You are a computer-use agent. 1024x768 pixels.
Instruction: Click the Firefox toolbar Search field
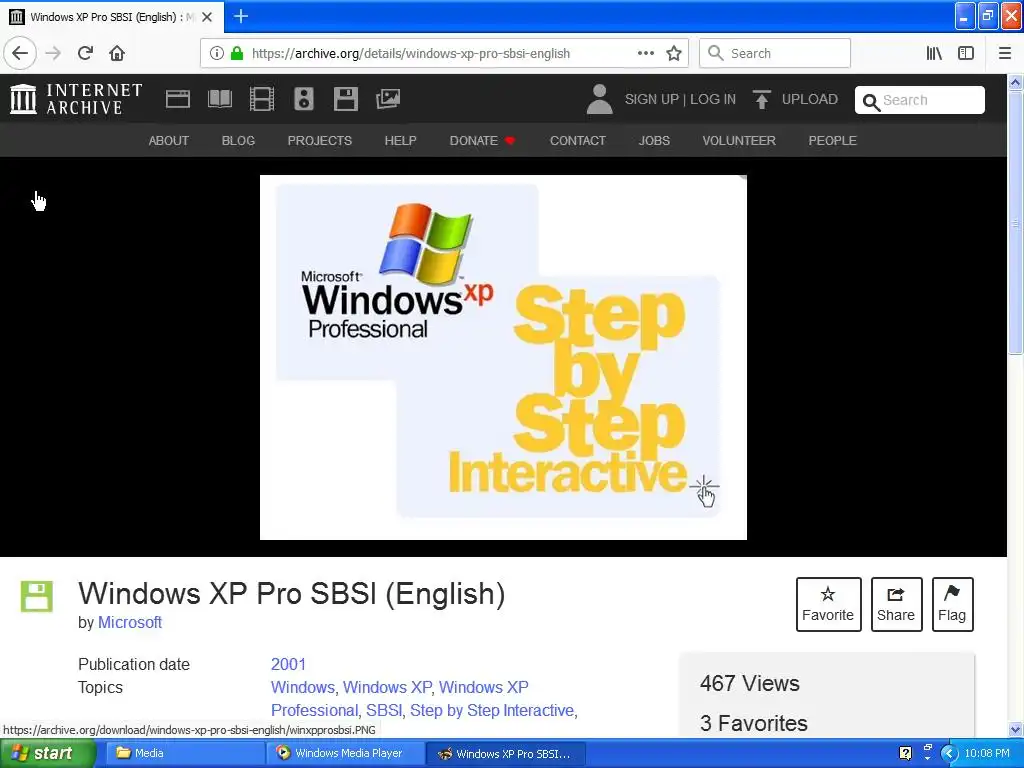tap(775, 54)
